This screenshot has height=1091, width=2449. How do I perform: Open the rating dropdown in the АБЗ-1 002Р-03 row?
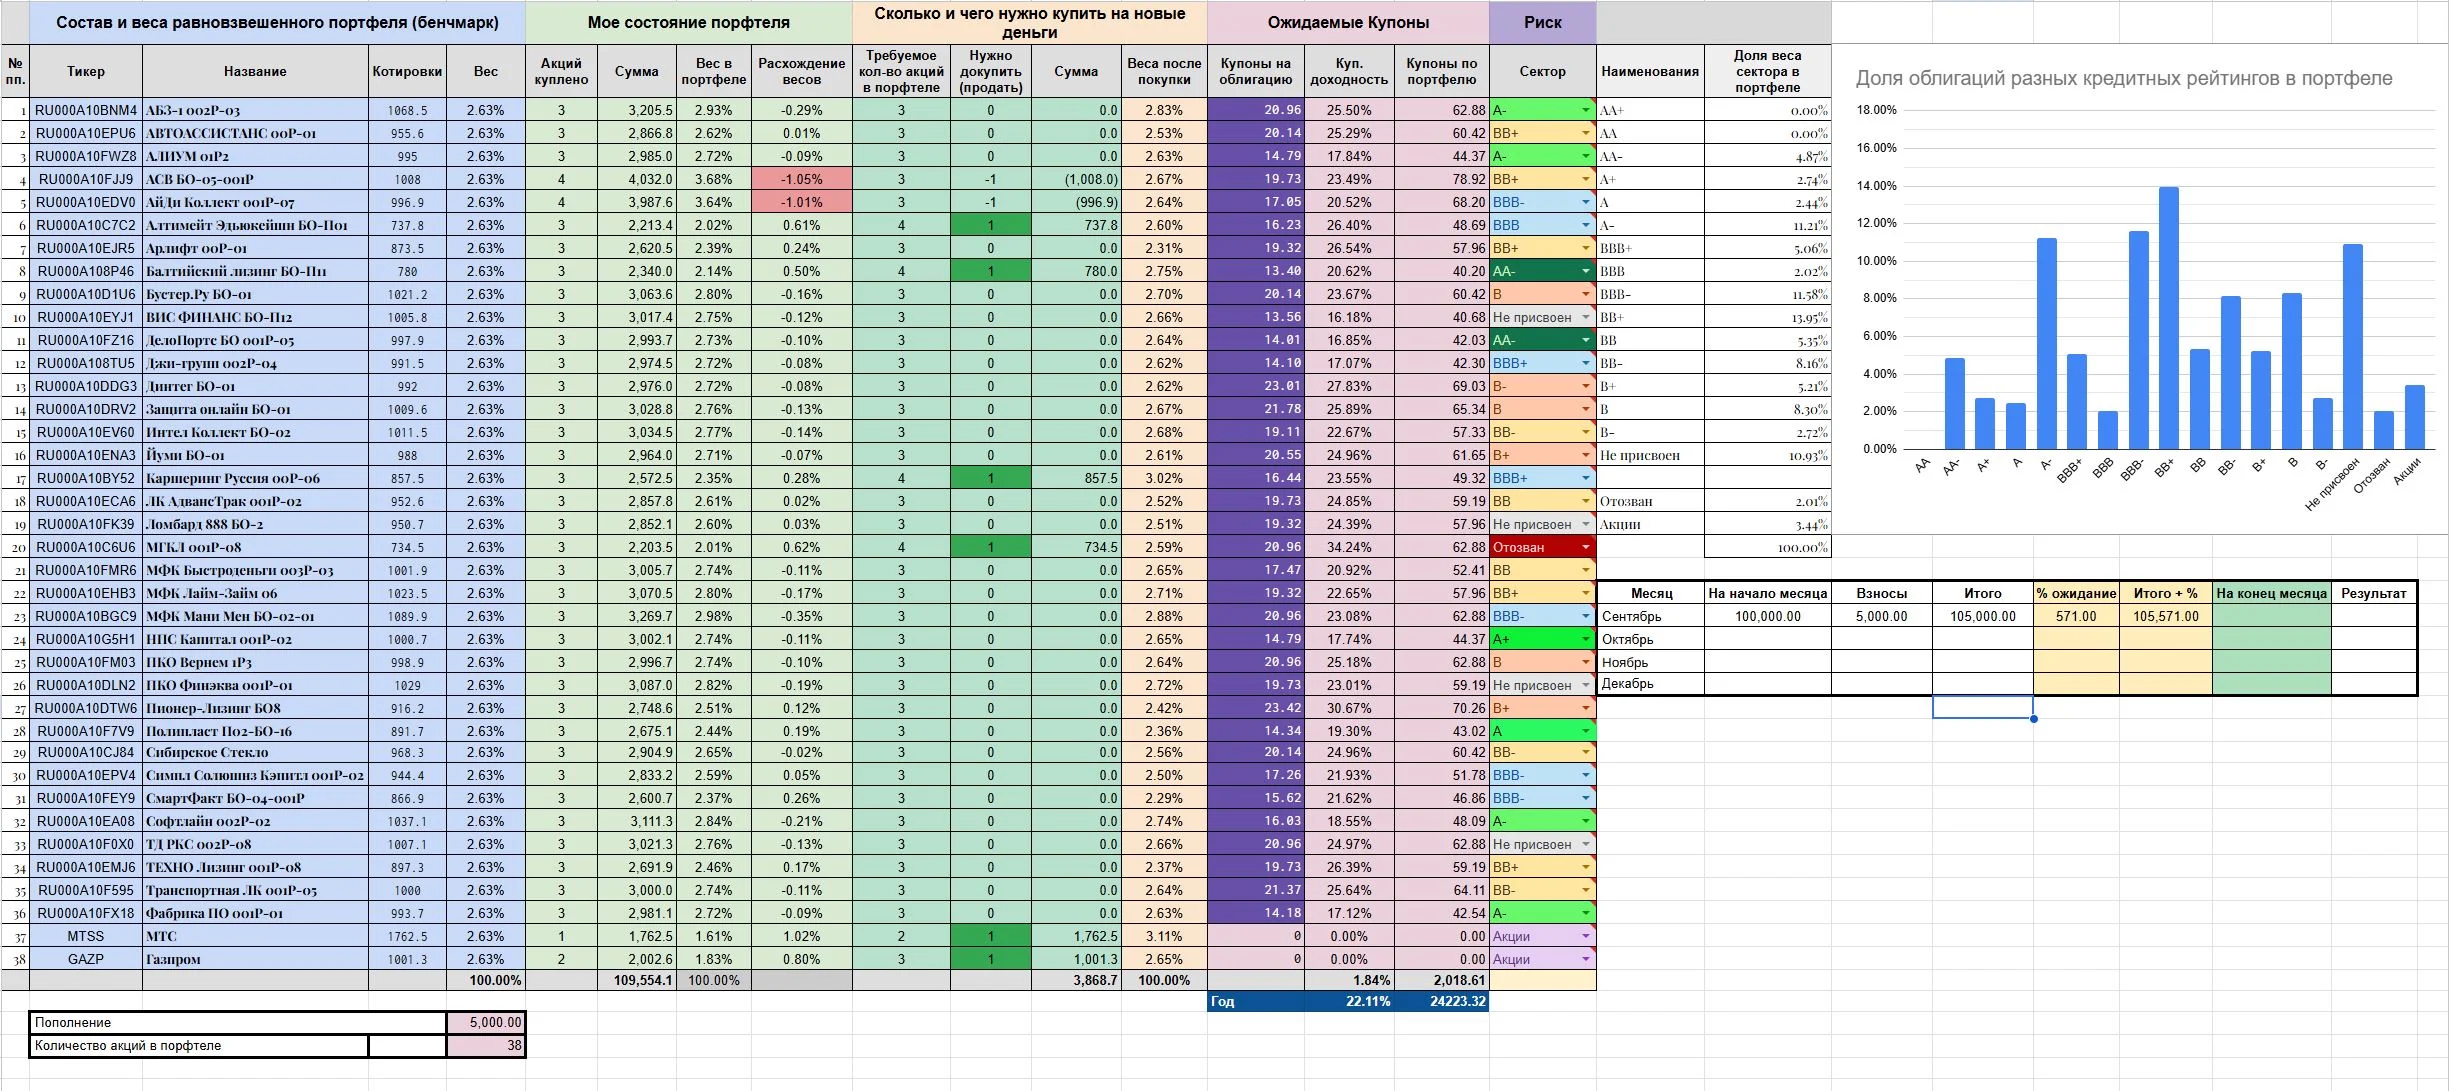coord(1586,110)
